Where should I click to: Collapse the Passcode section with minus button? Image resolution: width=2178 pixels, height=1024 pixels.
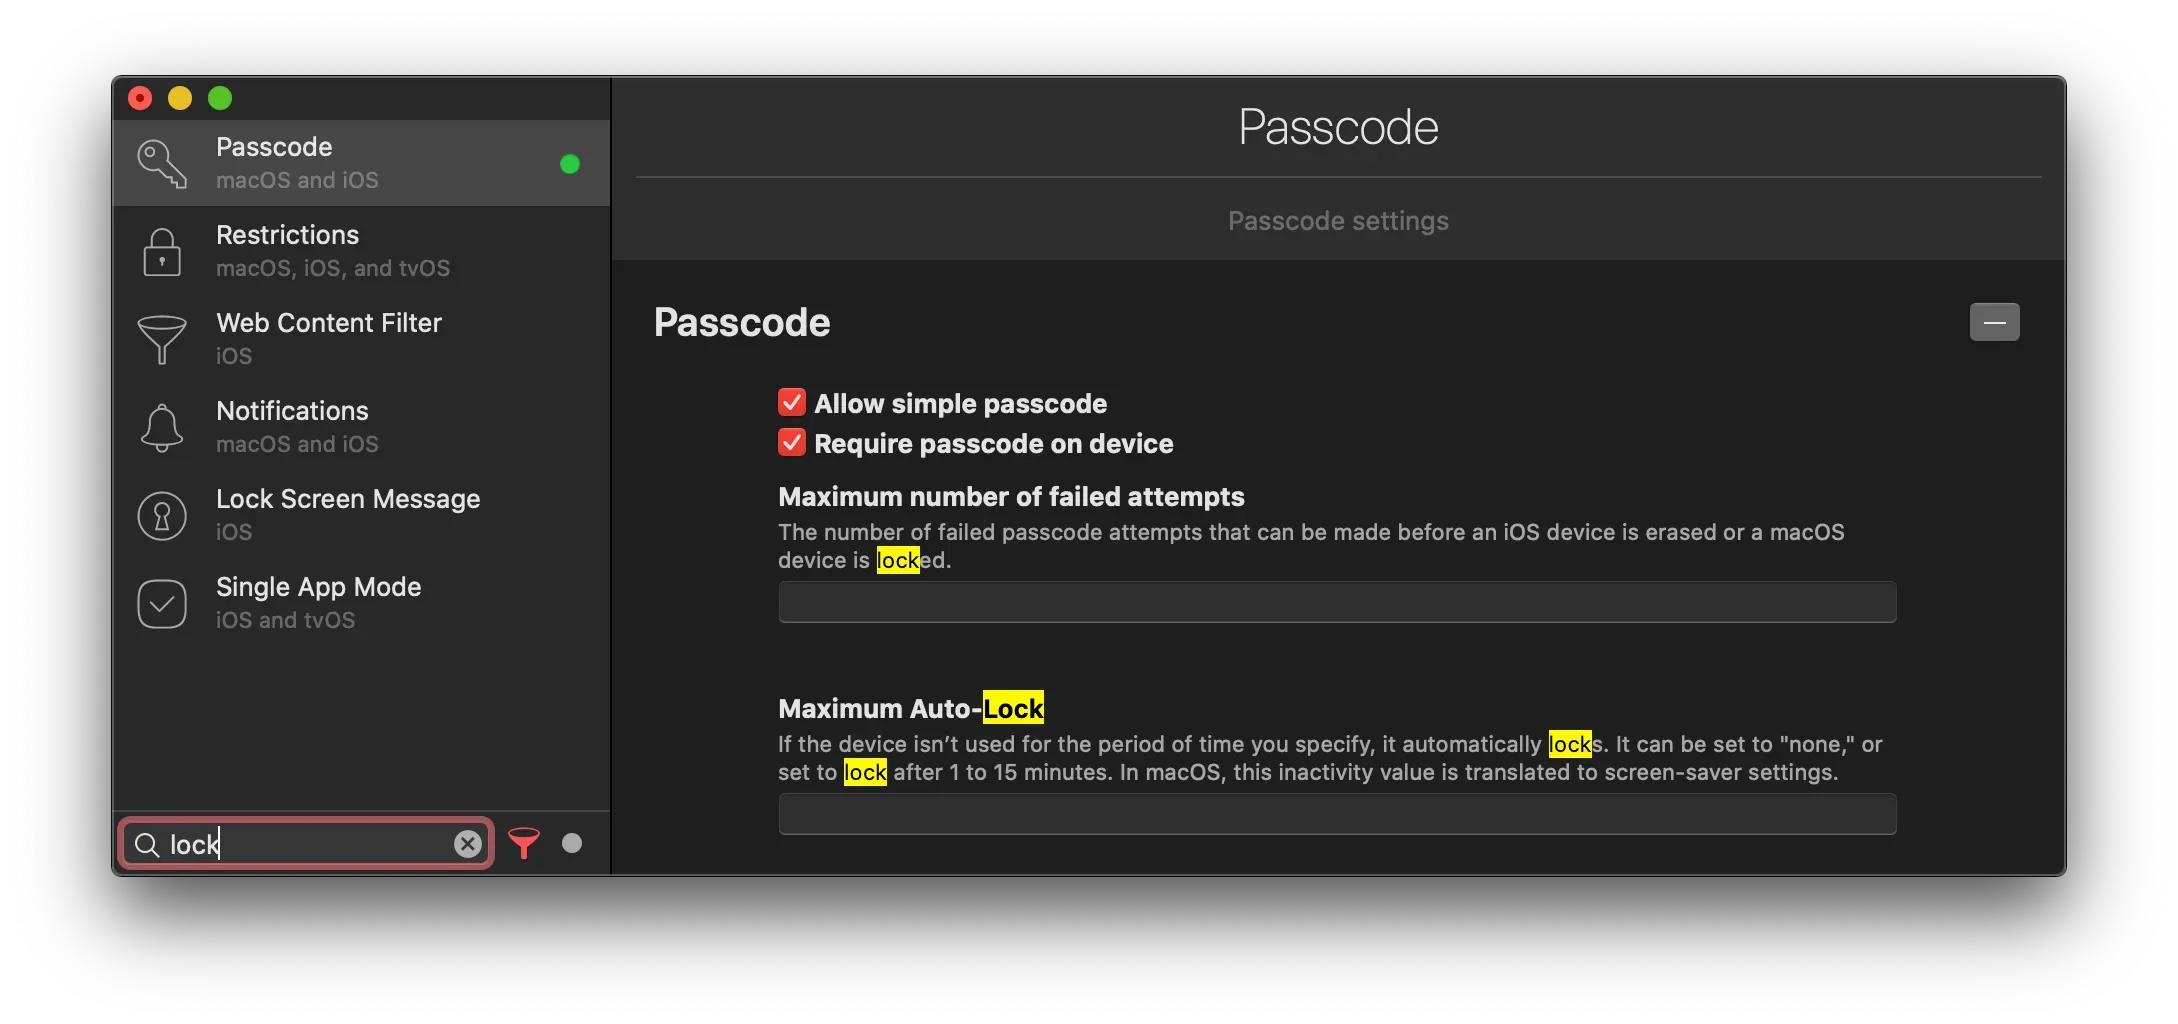pyautogui.click(x=1994, y=322)
